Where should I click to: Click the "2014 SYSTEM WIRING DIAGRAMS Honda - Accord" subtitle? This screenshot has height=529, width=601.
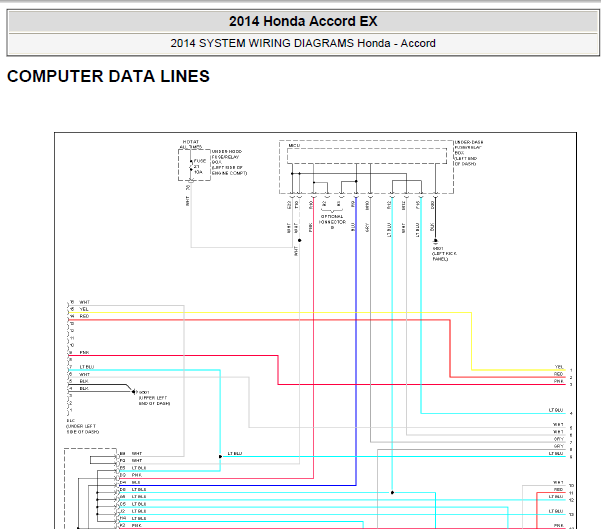[303, 43]
